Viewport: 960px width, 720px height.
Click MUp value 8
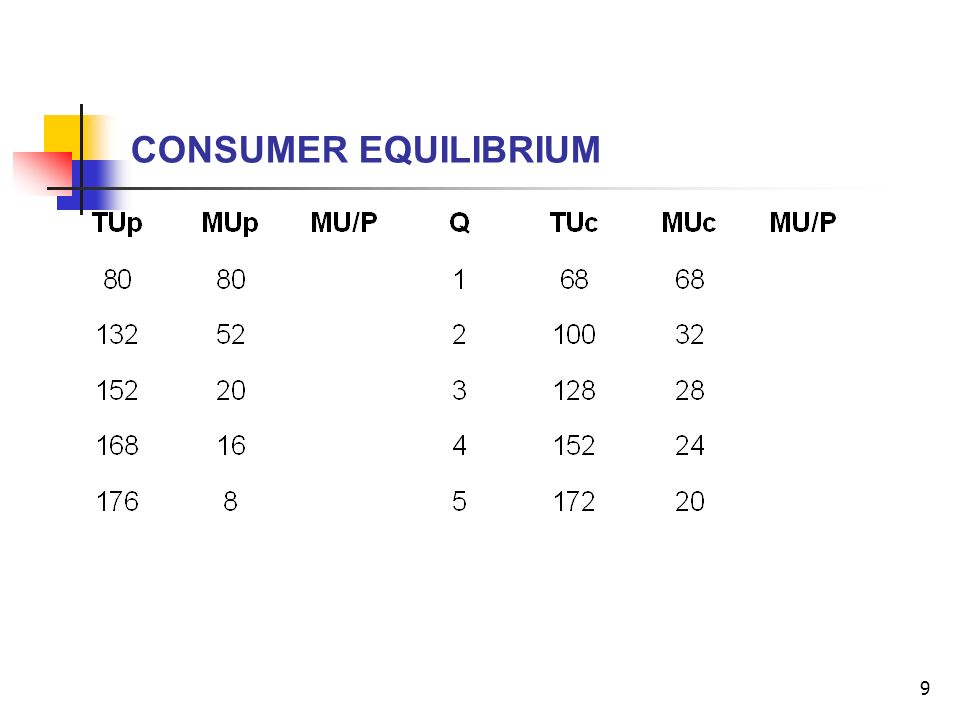230,501
